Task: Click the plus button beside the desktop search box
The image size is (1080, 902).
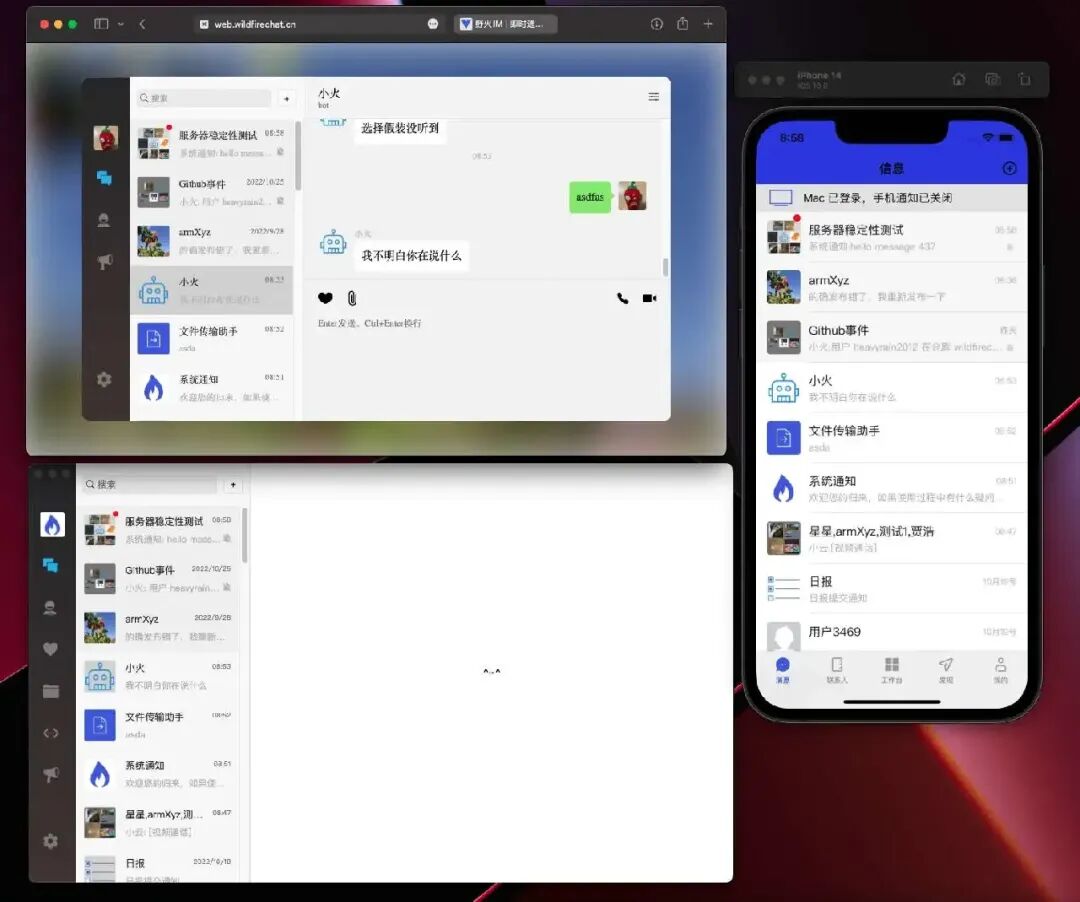Action: click(233, 485)
